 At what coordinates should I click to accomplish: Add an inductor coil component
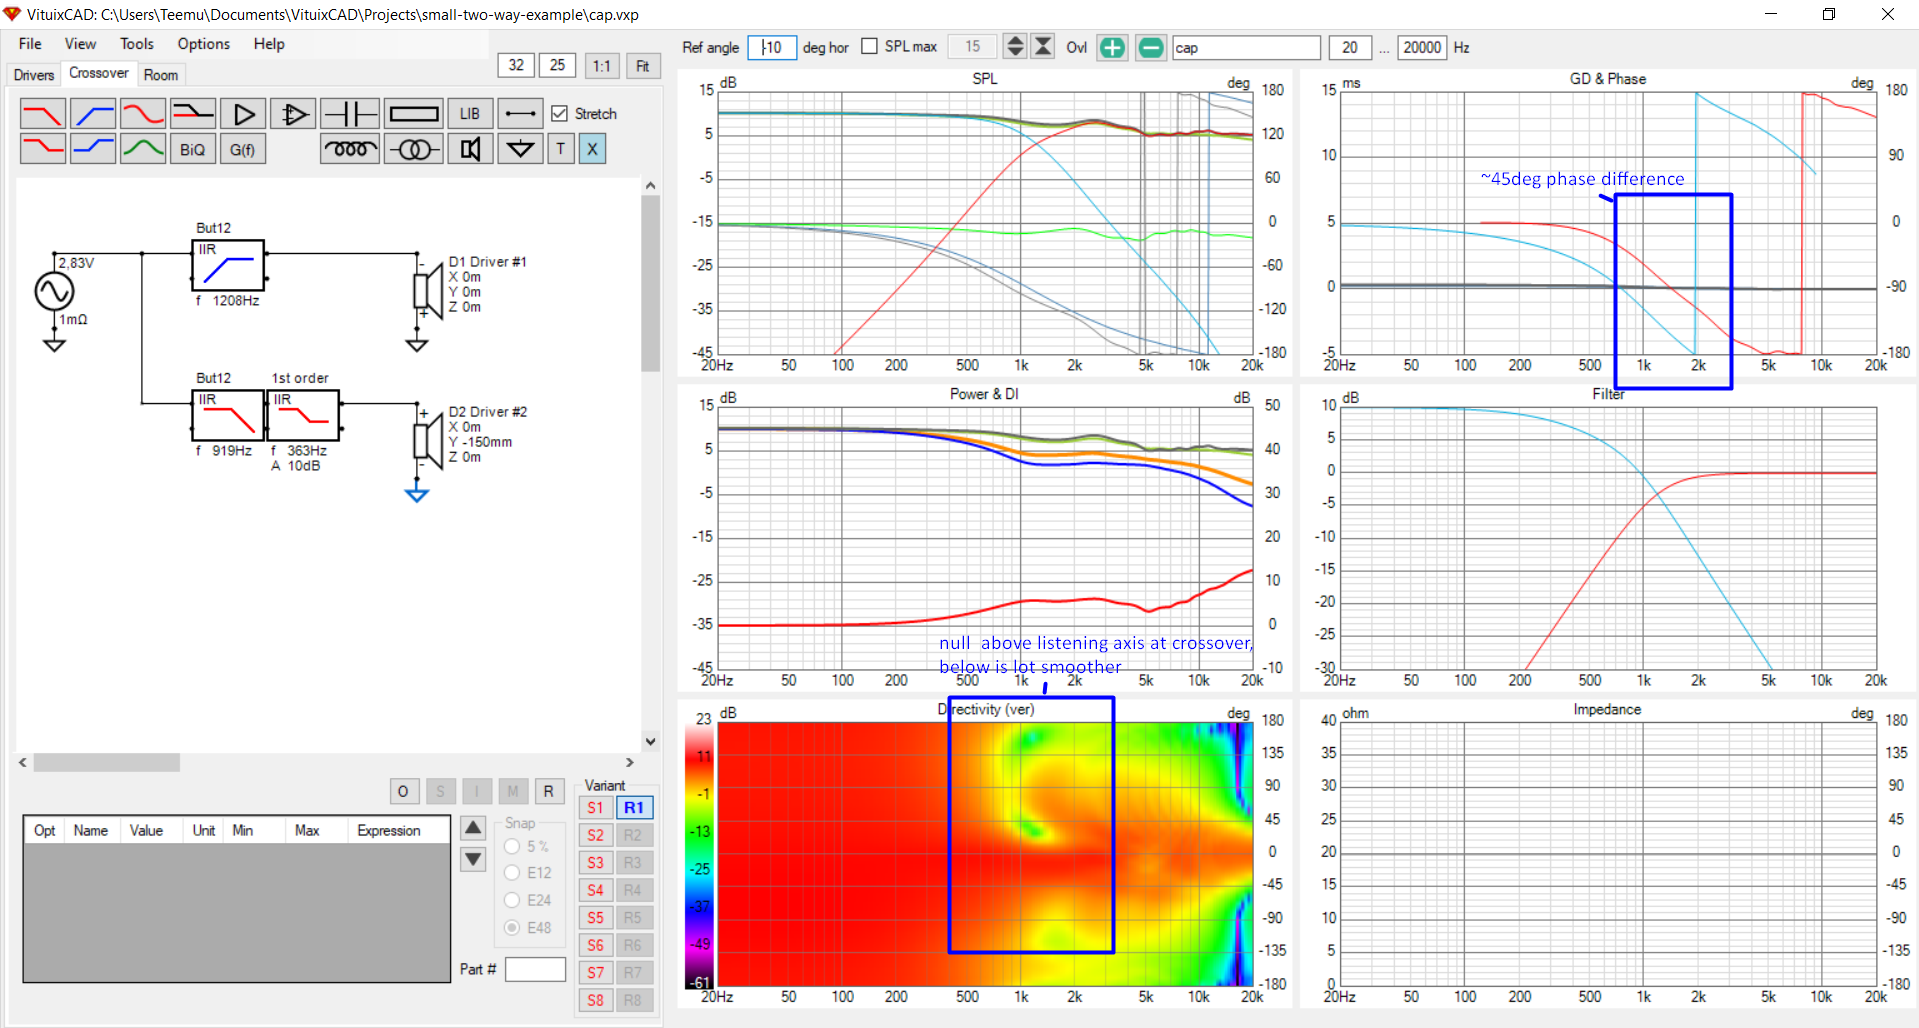[x=350, y=149]
